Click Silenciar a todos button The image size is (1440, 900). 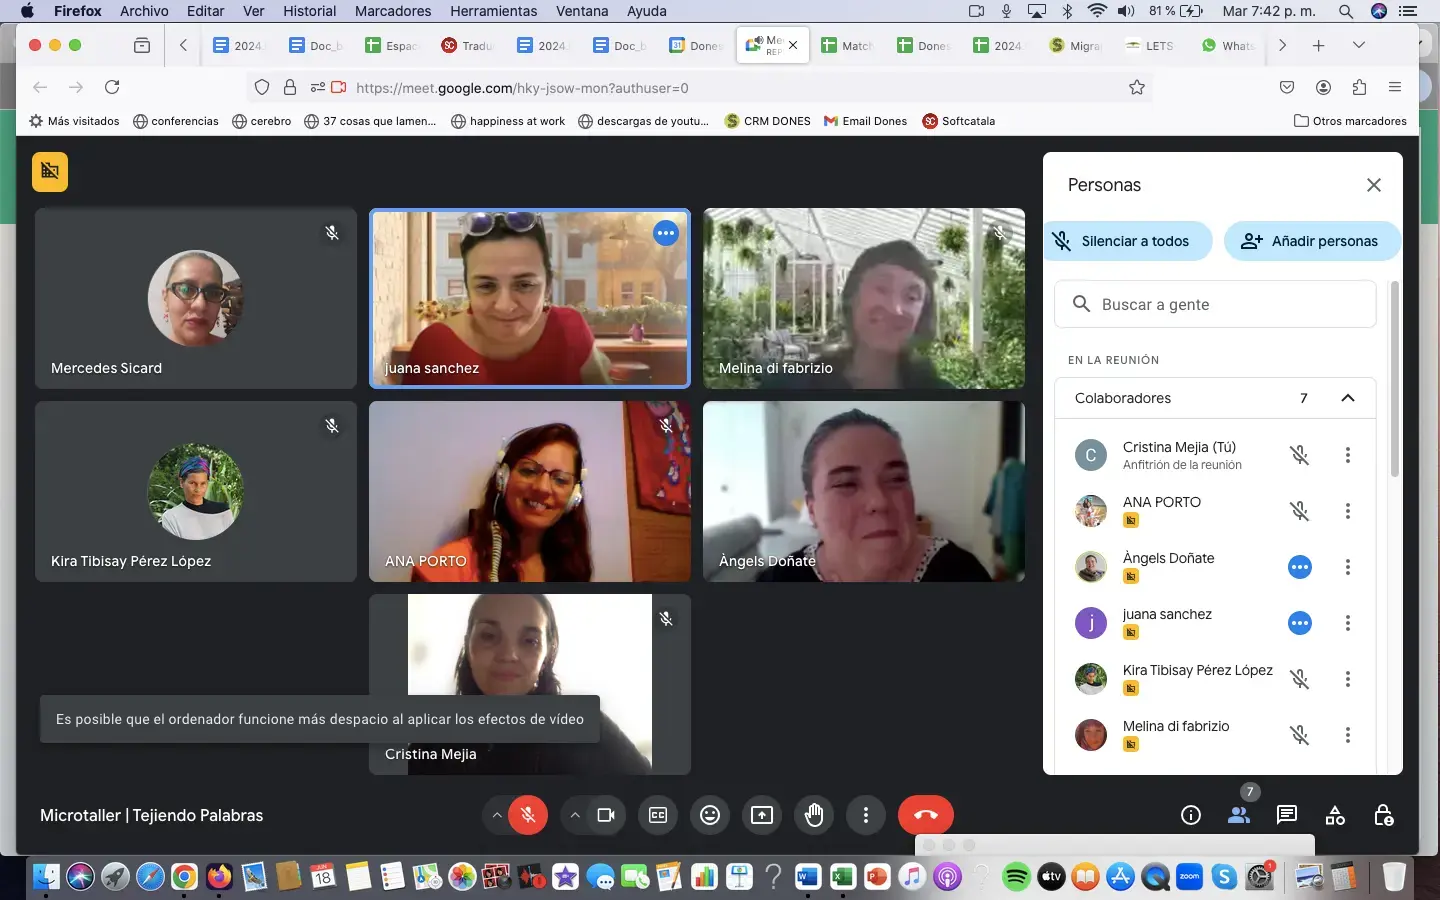click(x=1128, y=241)
